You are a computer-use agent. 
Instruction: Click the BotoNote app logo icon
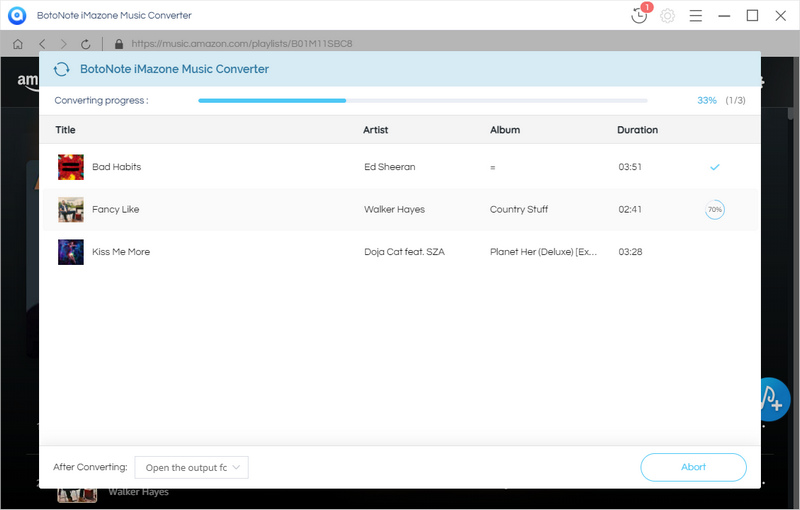[x=16, y=16]
